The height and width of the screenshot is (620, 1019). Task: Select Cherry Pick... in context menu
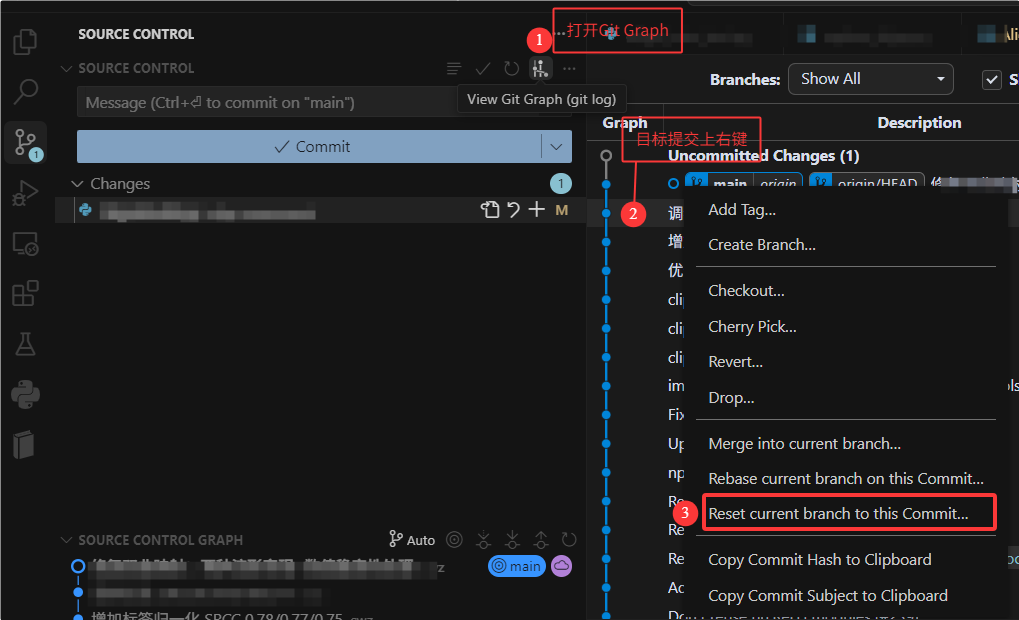tap(752, 327)
